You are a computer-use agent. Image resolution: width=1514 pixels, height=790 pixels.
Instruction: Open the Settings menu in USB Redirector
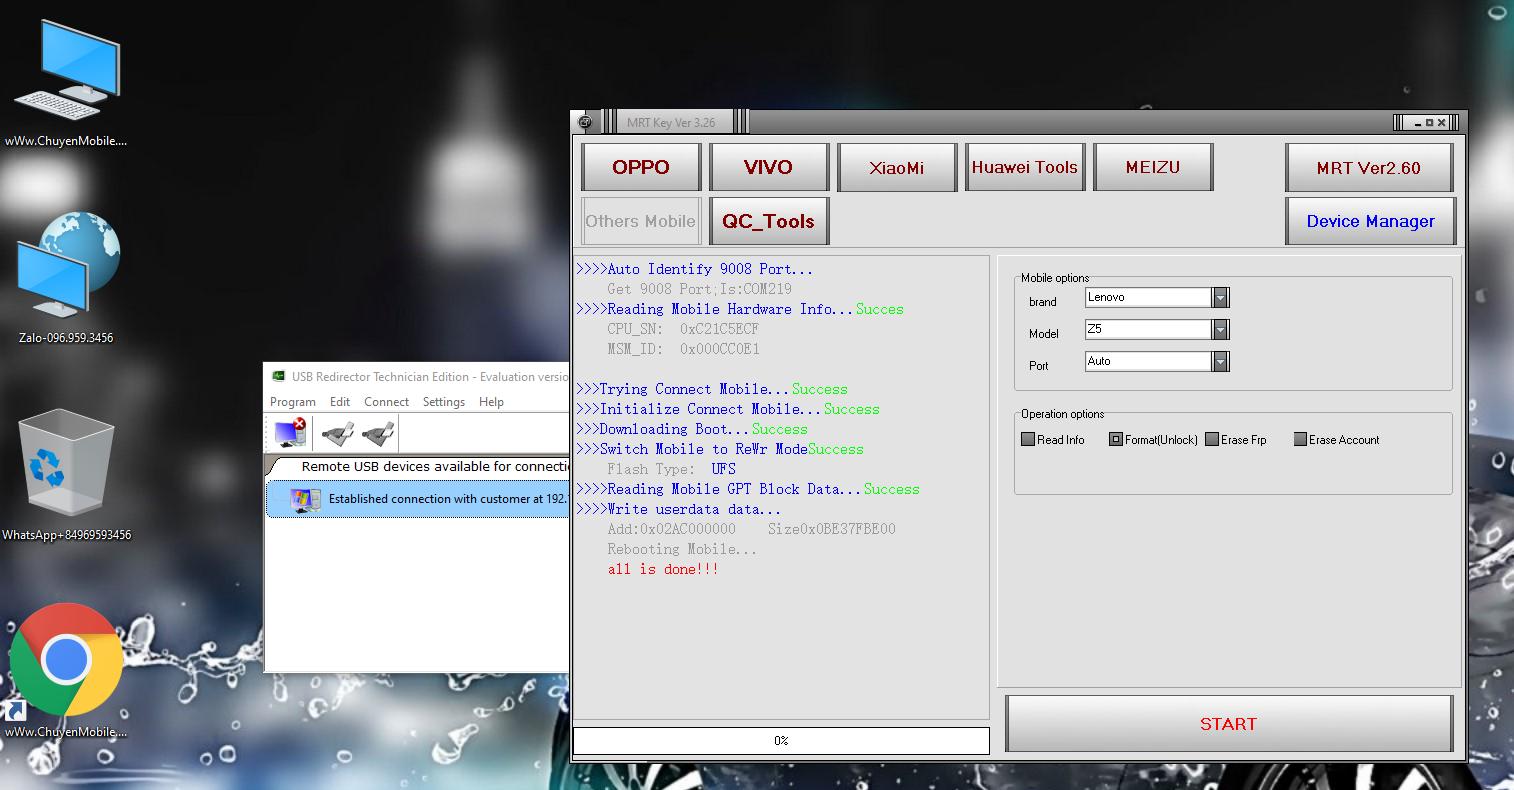coord(444,402)
